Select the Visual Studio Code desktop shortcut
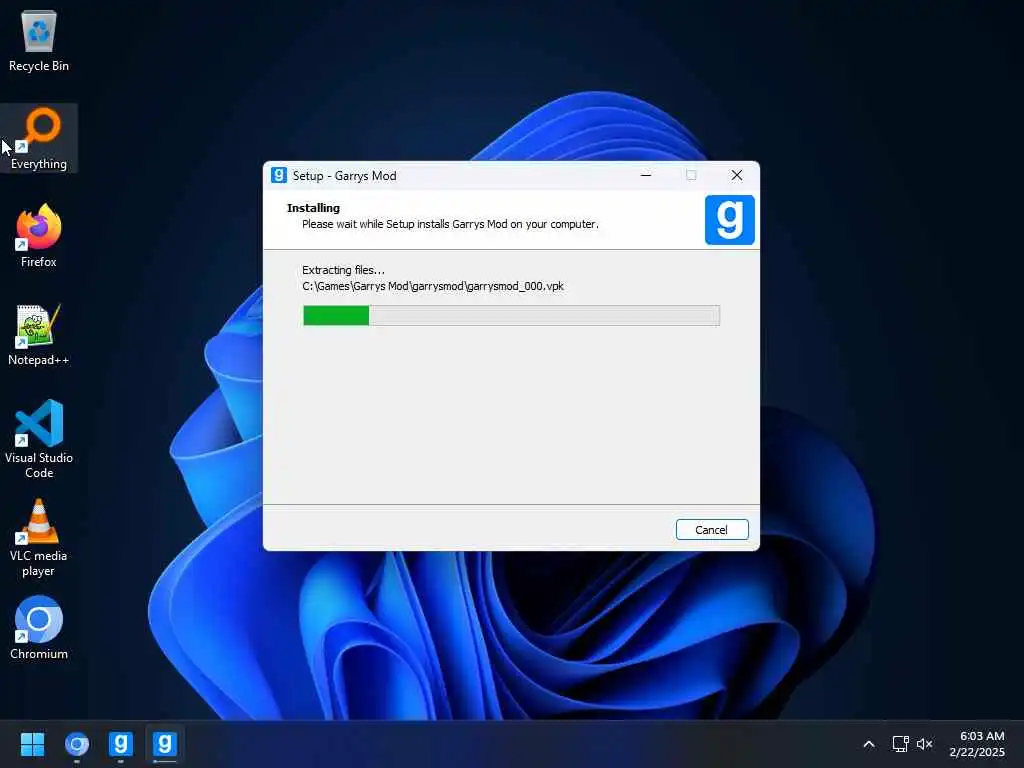This screenshot has width=1024, height=768. [39, 440]
